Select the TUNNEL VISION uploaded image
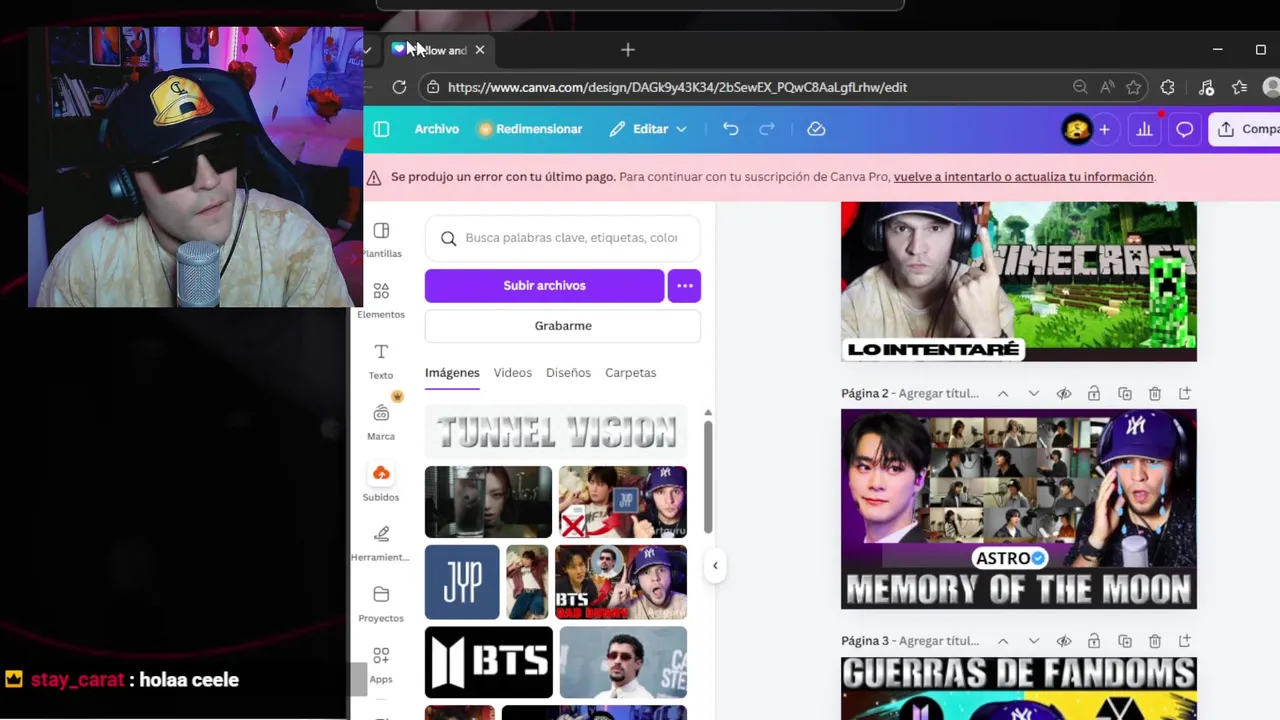The image size is (1280, 720). (556, 432)
